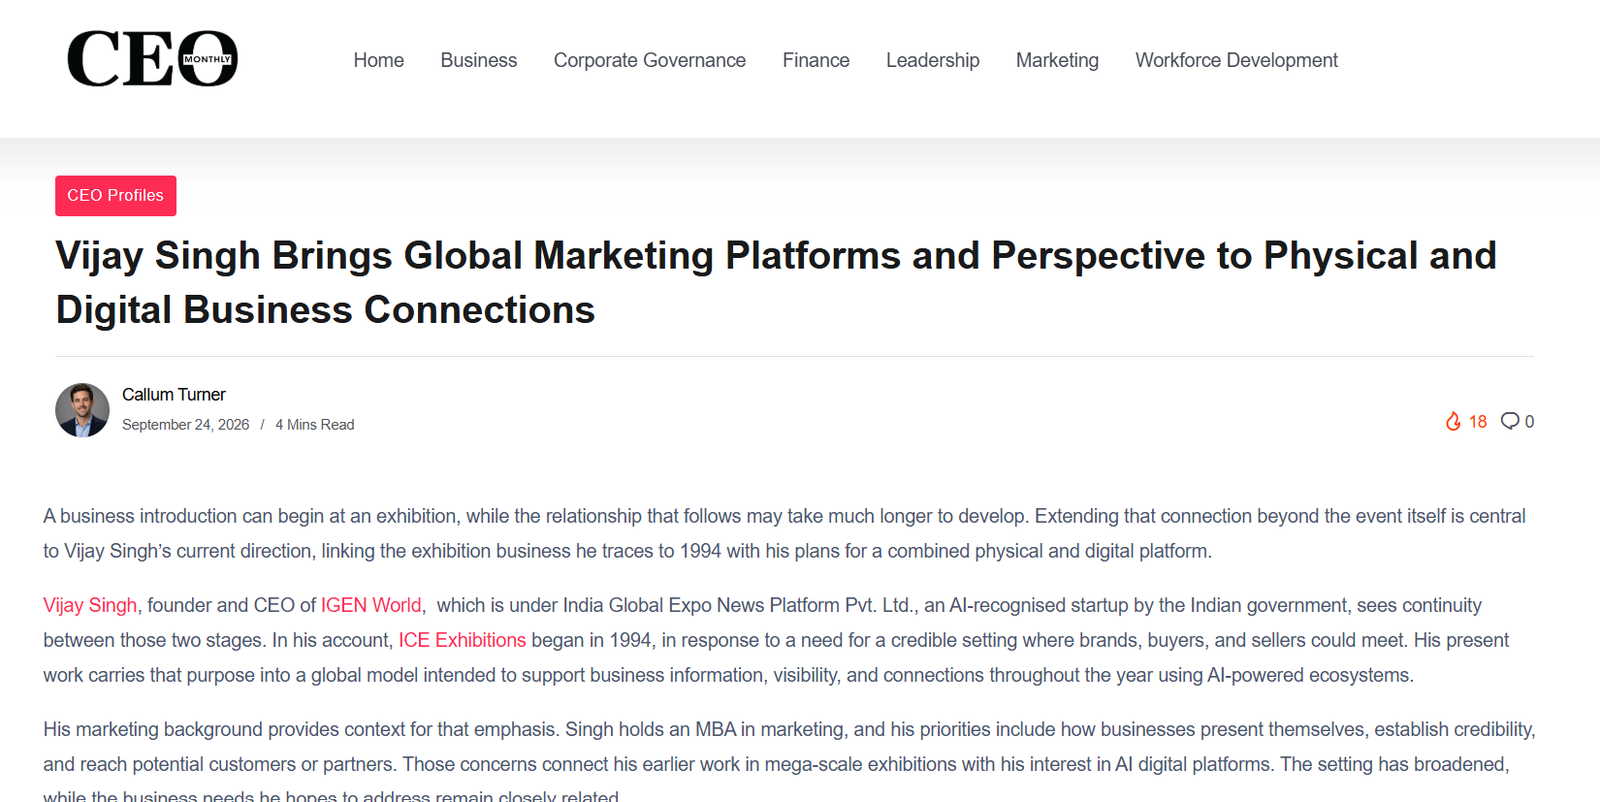Follow the Vijay Singh hyperlink

[90, 605]
